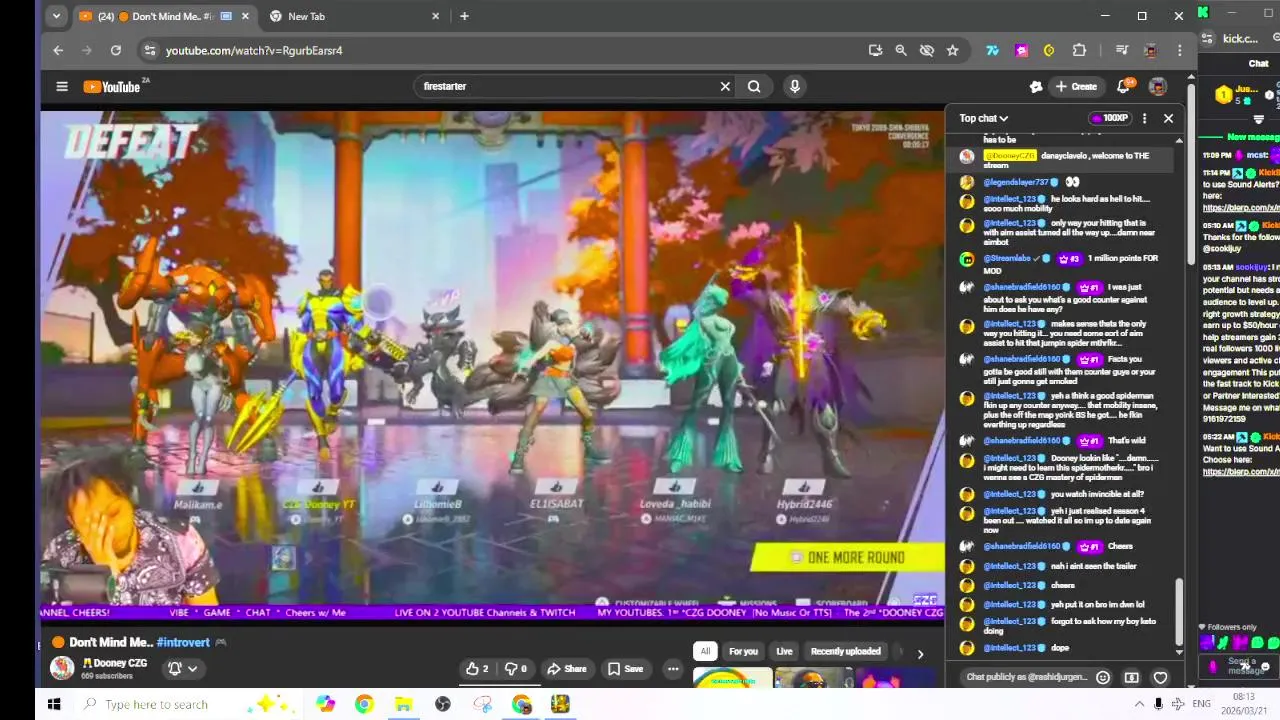Close the New Tab tab
1280x720 pixels.
coord(435,16)
